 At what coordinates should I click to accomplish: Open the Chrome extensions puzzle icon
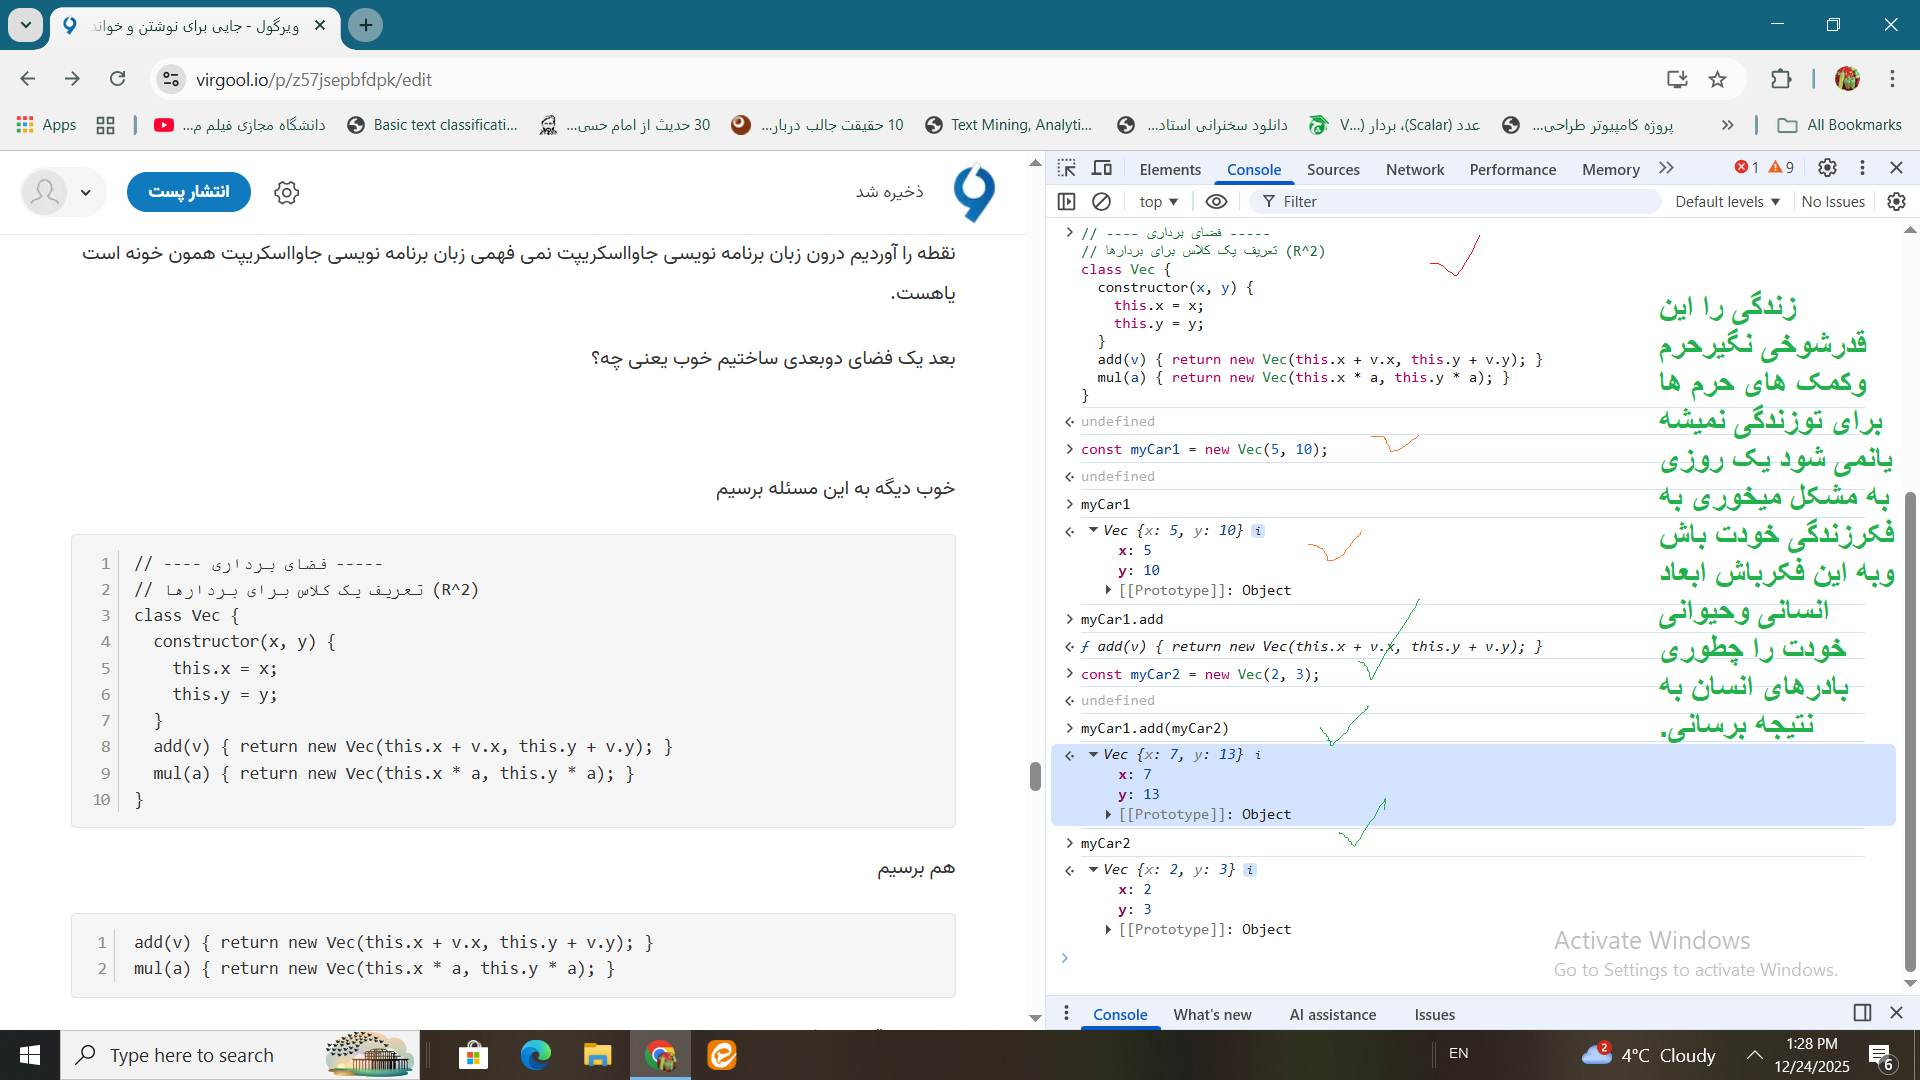pyautogui.click(x=1781, y=80)
